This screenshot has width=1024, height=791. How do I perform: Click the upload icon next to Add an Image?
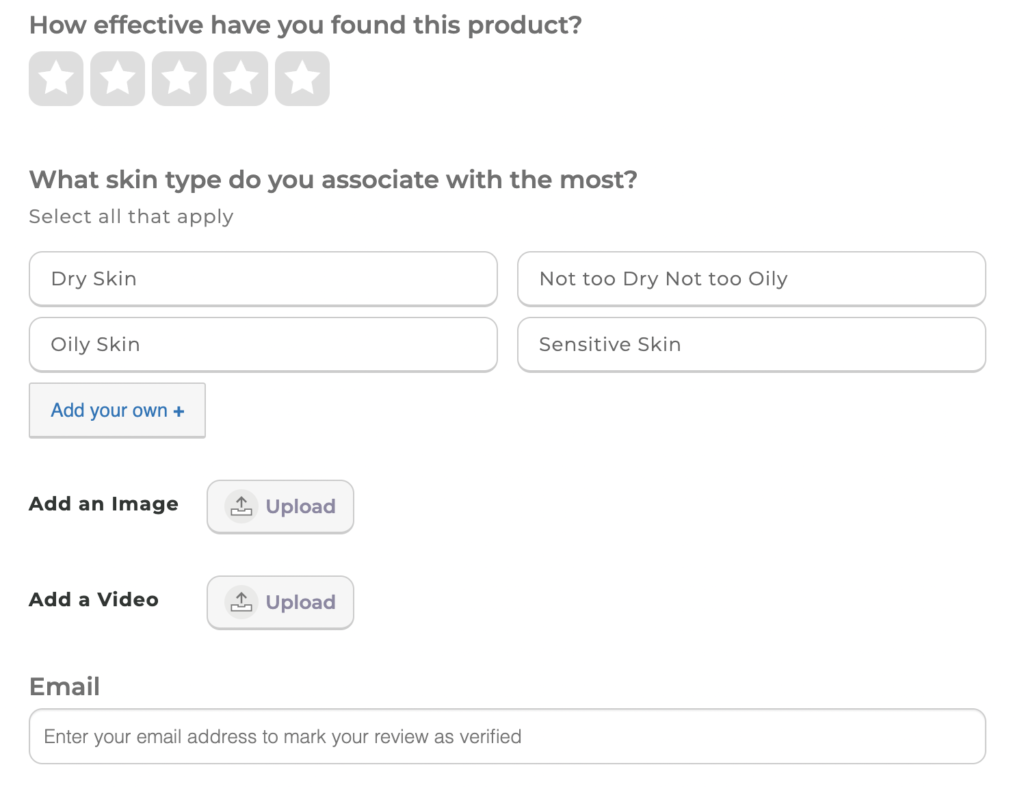pos(241,506)
